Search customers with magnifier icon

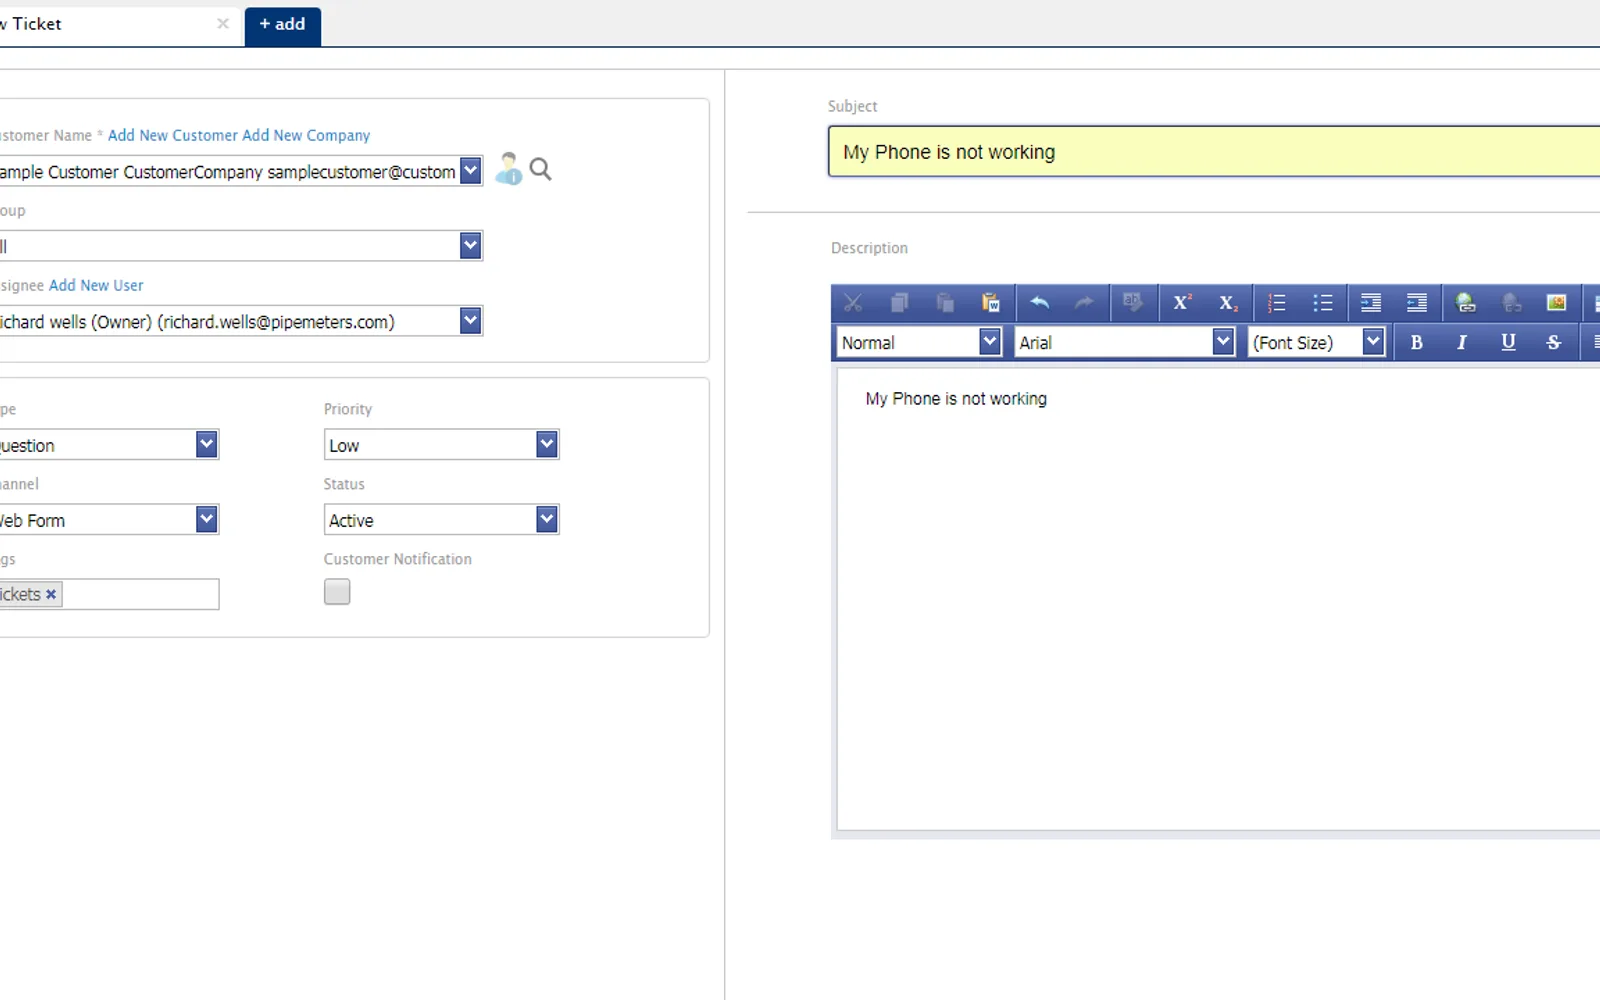pos(541,169)
